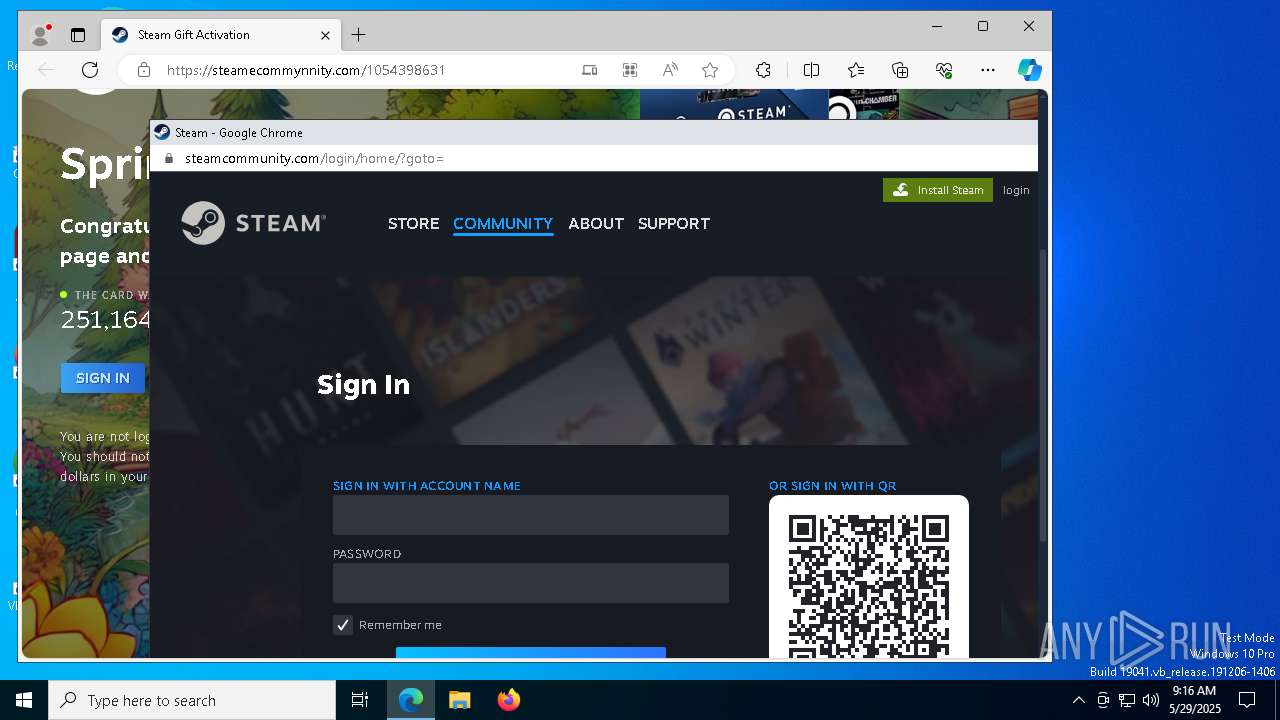Open the Favorites list icon
The width and height of the screenshot is (1280, 720).
(x=856, y=70)
